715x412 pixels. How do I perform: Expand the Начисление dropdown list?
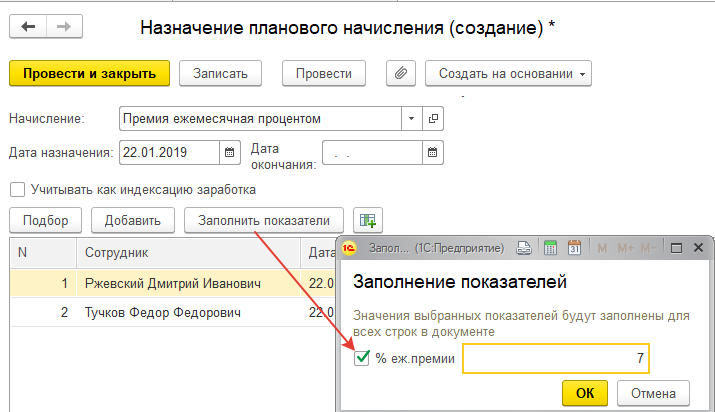coord(411,118)
